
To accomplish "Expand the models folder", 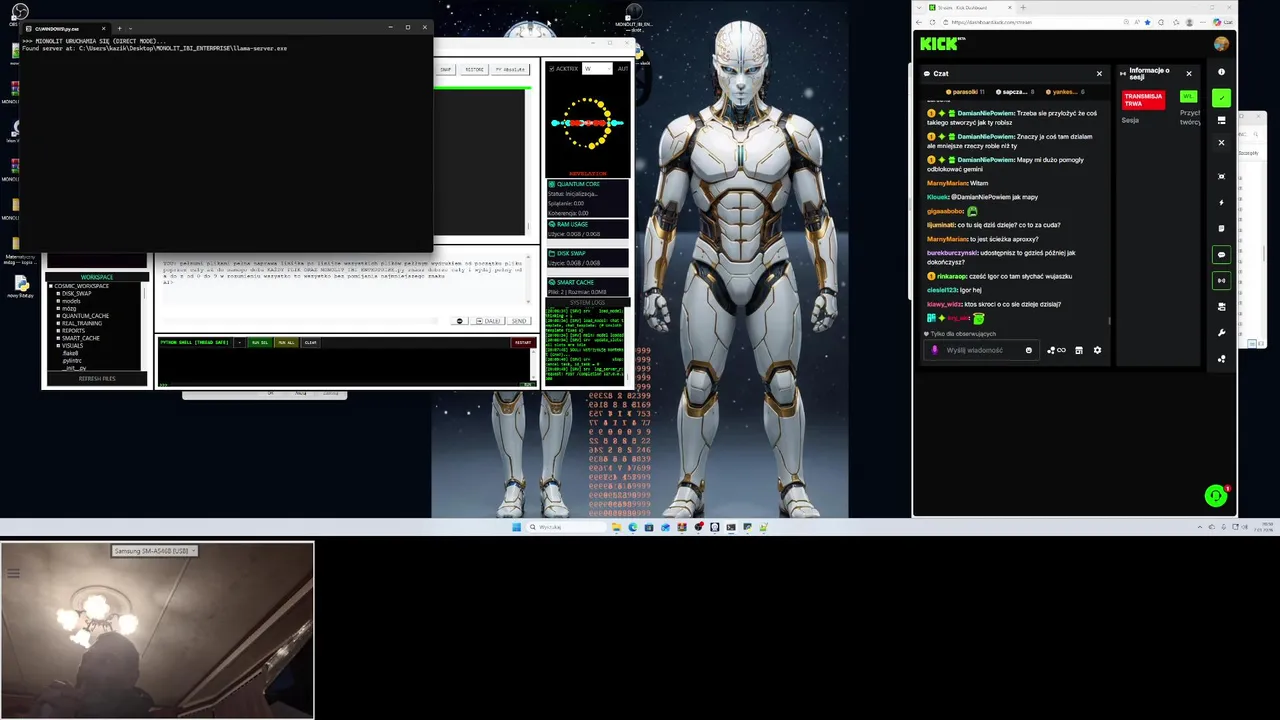I will pyautogui.click(x=58, y=301).
